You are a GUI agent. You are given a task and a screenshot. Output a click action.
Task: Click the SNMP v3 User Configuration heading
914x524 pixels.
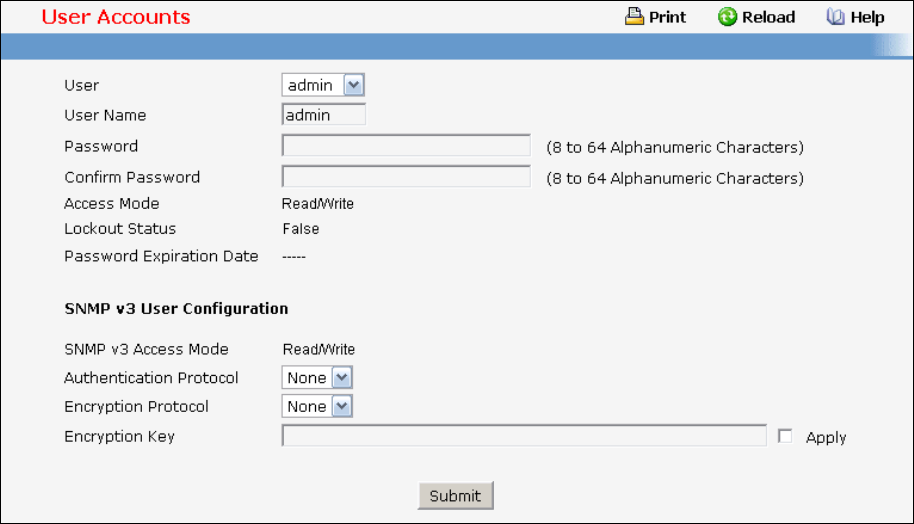[x=176, y=309]
